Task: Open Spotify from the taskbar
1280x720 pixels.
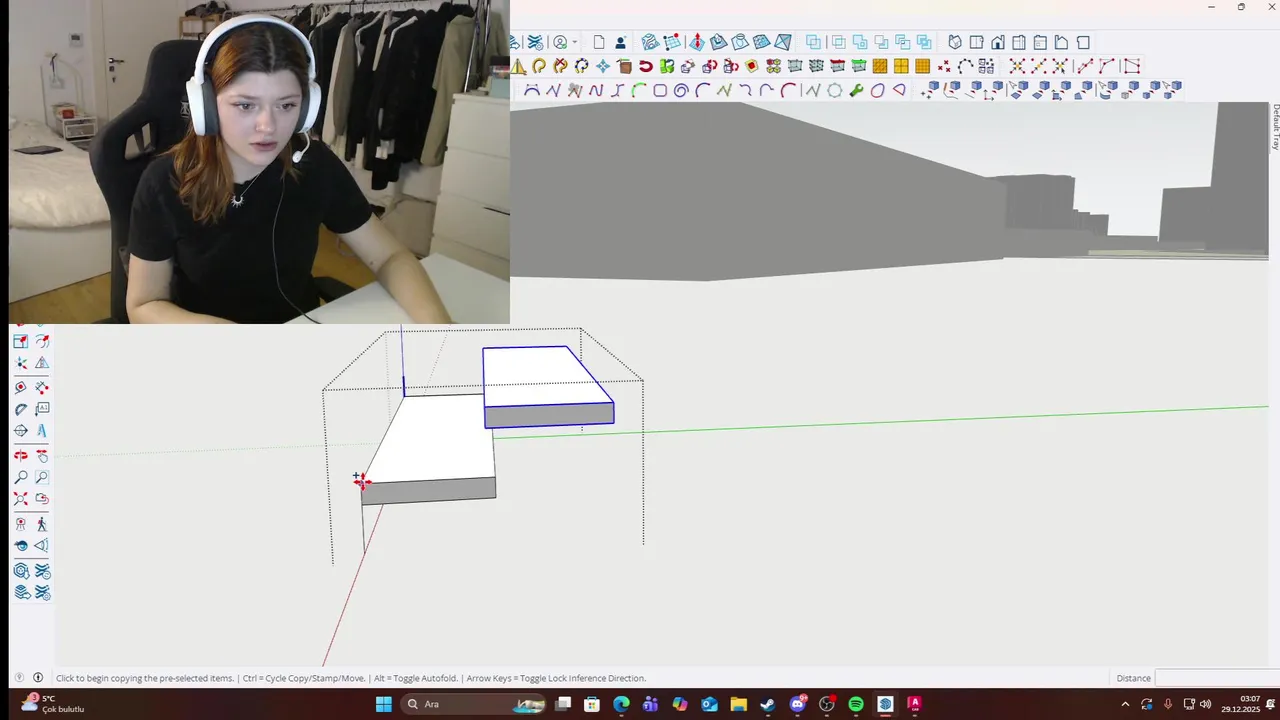Action: [856, 704]
